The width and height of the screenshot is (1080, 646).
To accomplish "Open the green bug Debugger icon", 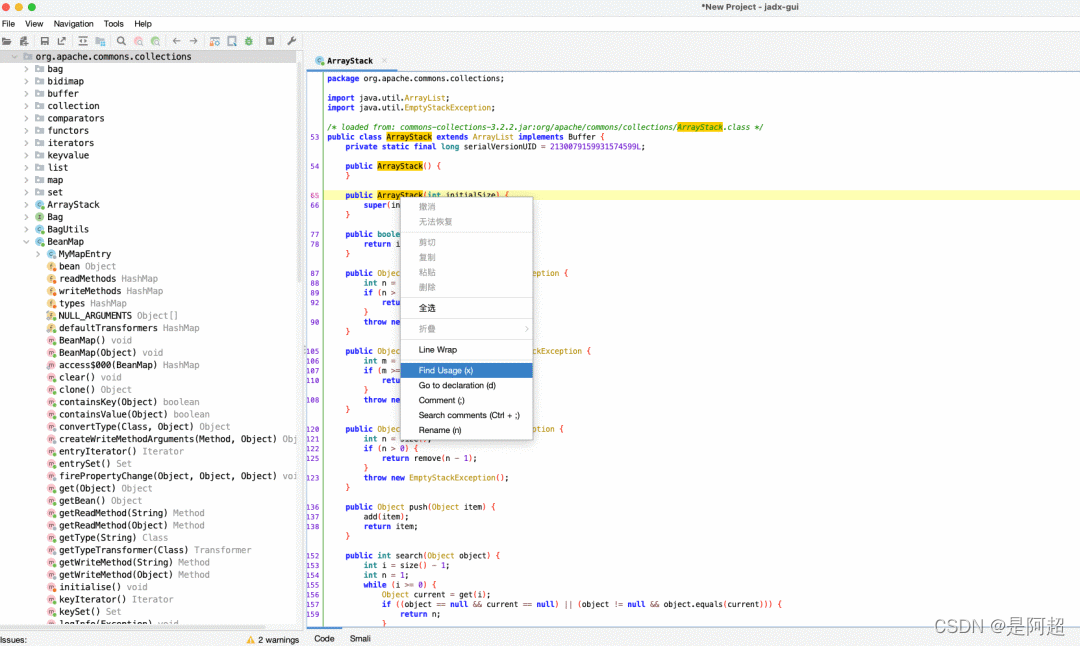I will point(249,41).
